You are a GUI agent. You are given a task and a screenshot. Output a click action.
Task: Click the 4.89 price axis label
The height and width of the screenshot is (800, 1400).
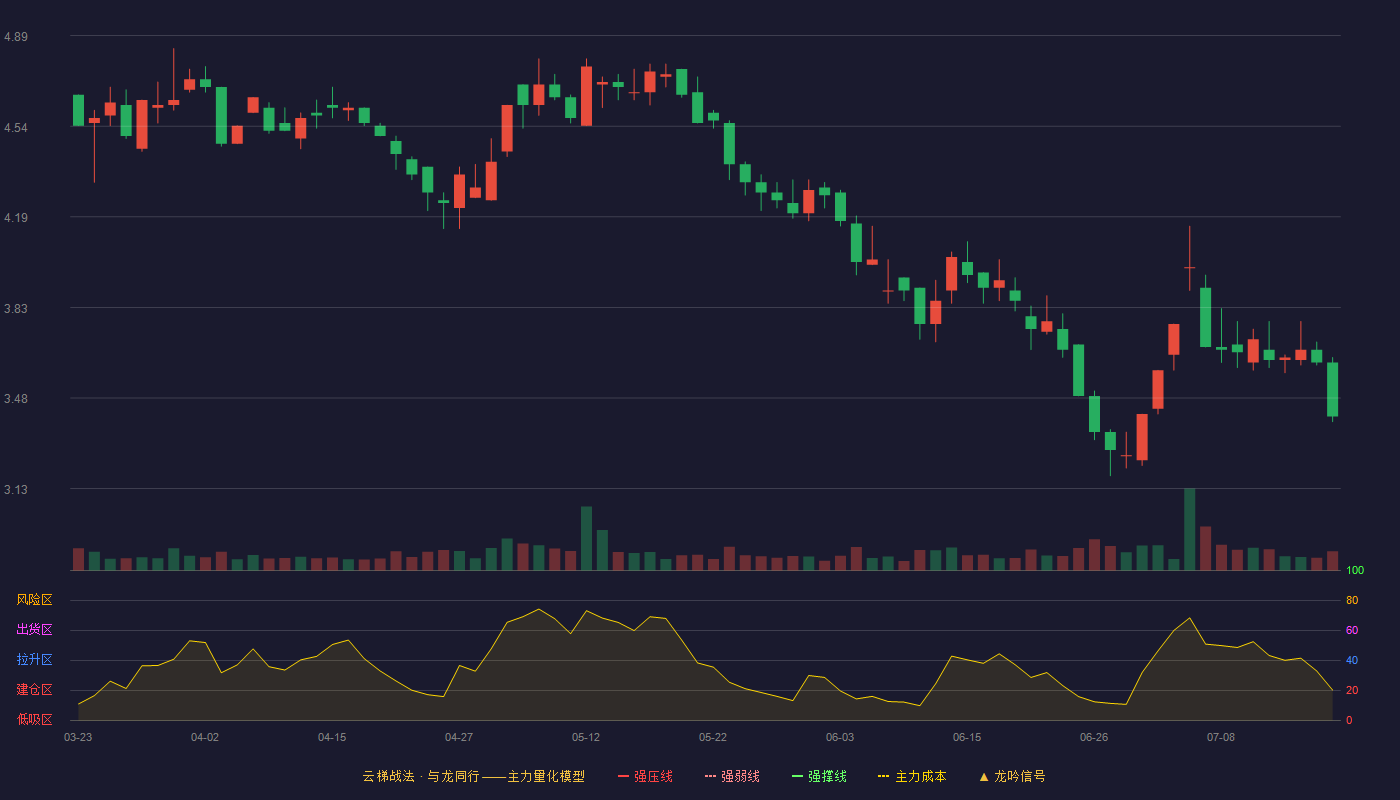click(16, 37)
